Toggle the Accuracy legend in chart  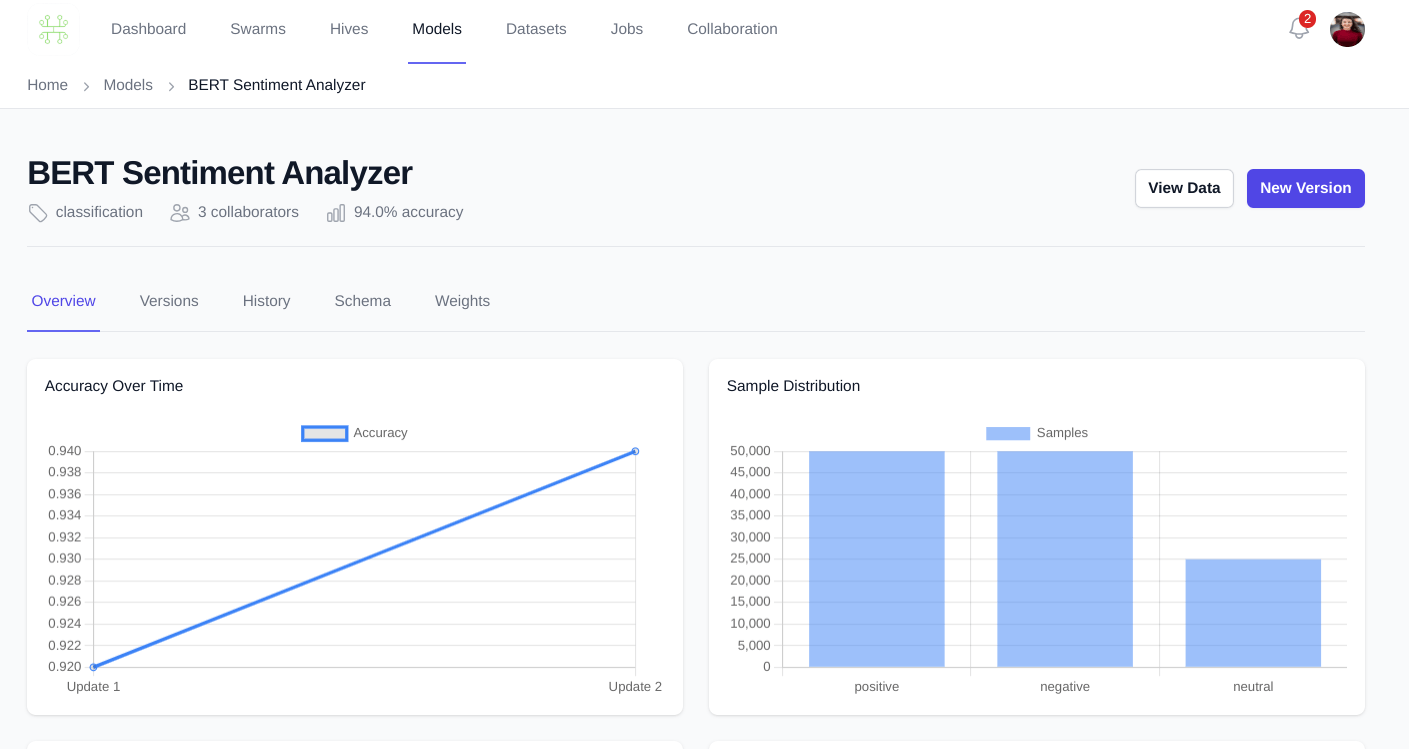pos(355,433)
